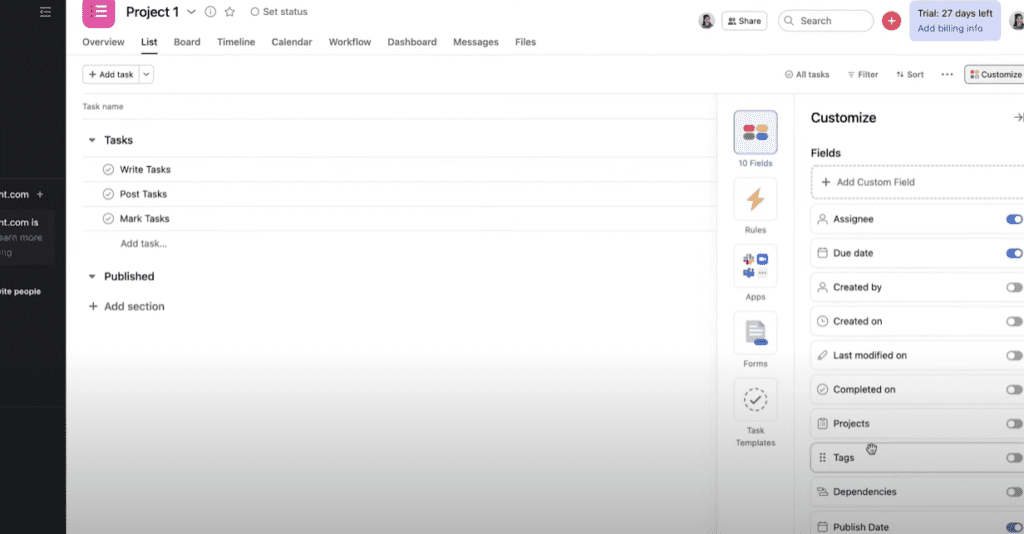Click the Share button
Viewport: 1024px width, 534px height.
point(743,21)
